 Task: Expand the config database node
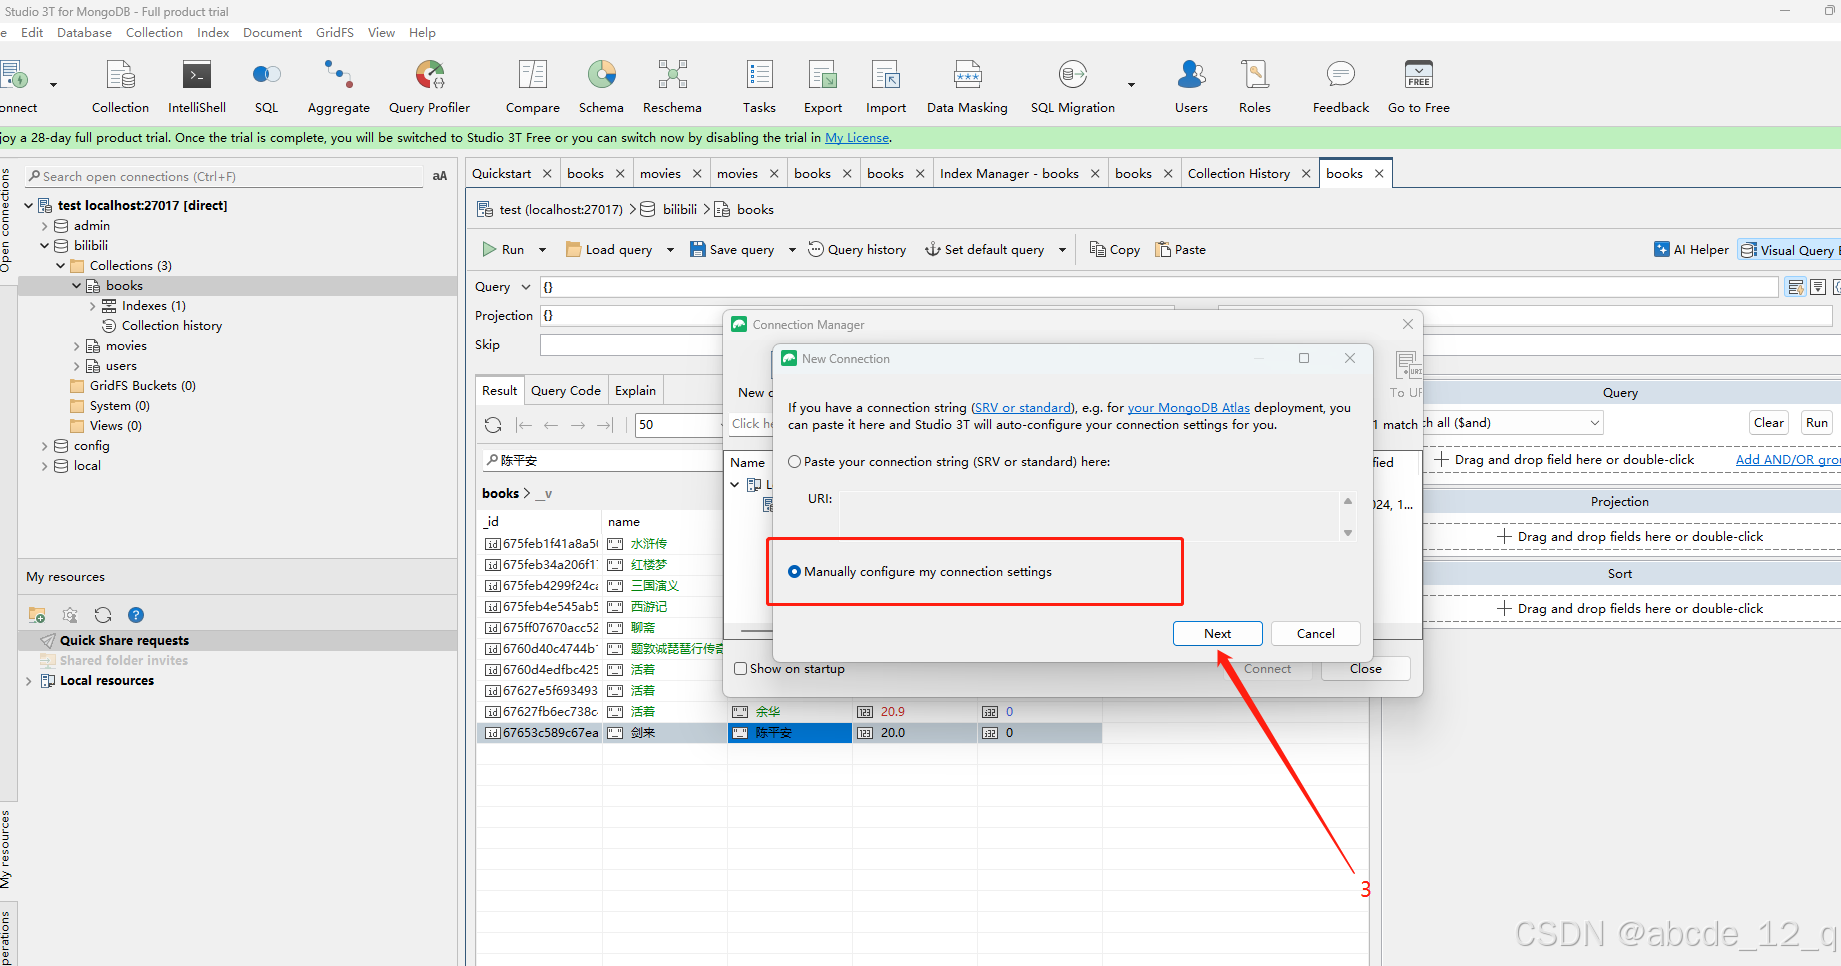pyautogui.click(x=44, y=446)
